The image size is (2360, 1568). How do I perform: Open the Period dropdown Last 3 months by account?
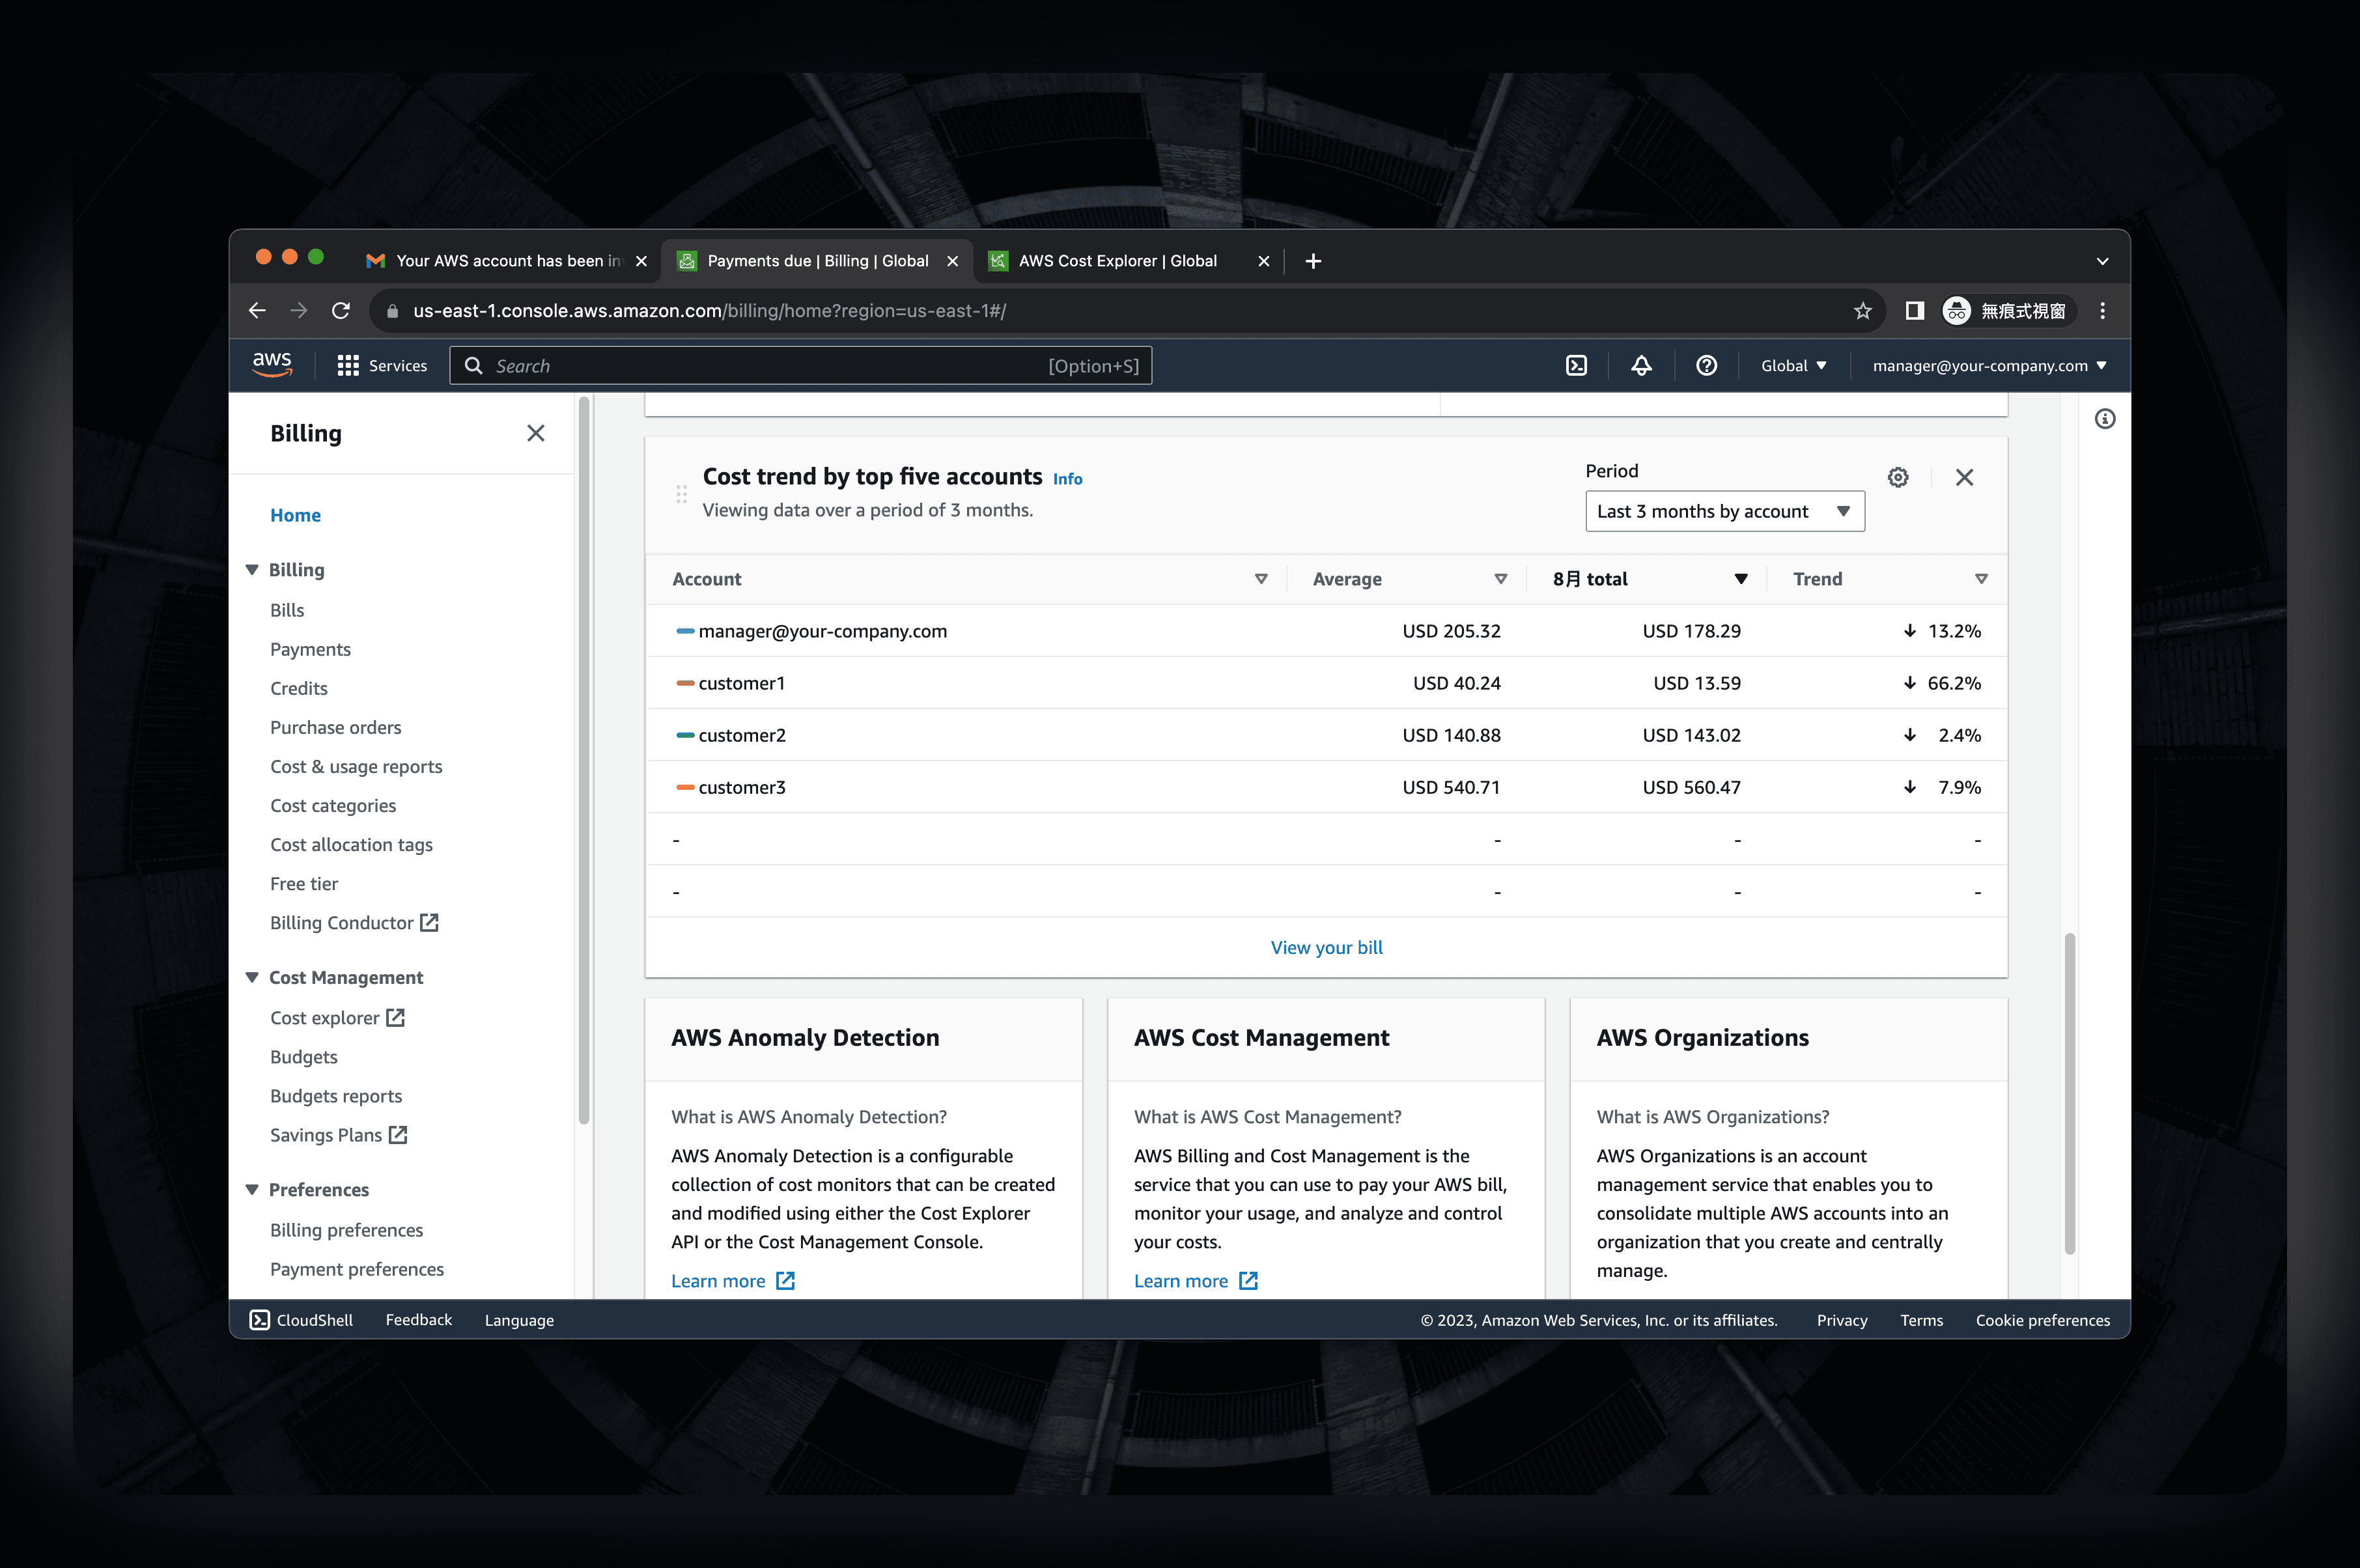tap(1724, 511)
